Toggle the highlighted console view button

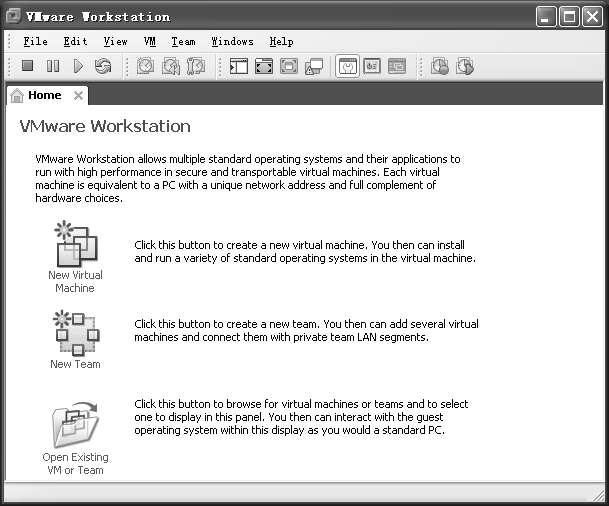coord(347,67)
